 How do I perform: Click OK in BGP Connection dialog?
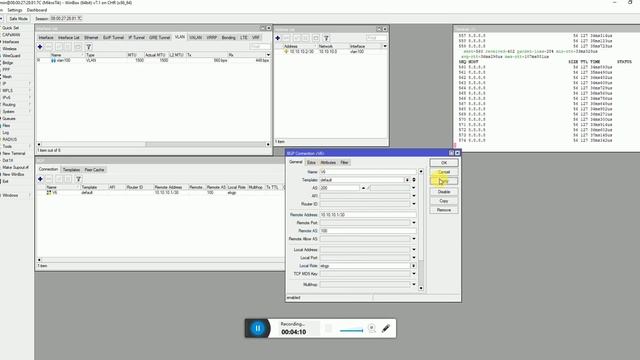point(444,163)
